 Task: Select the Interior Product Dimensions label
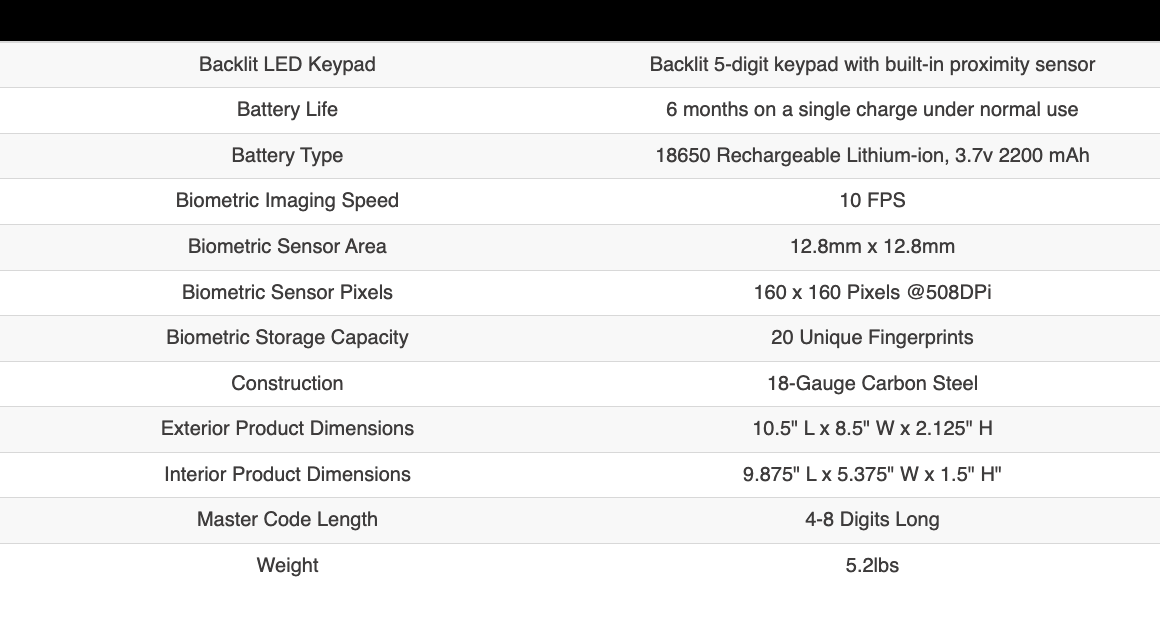tap(287, 474)
